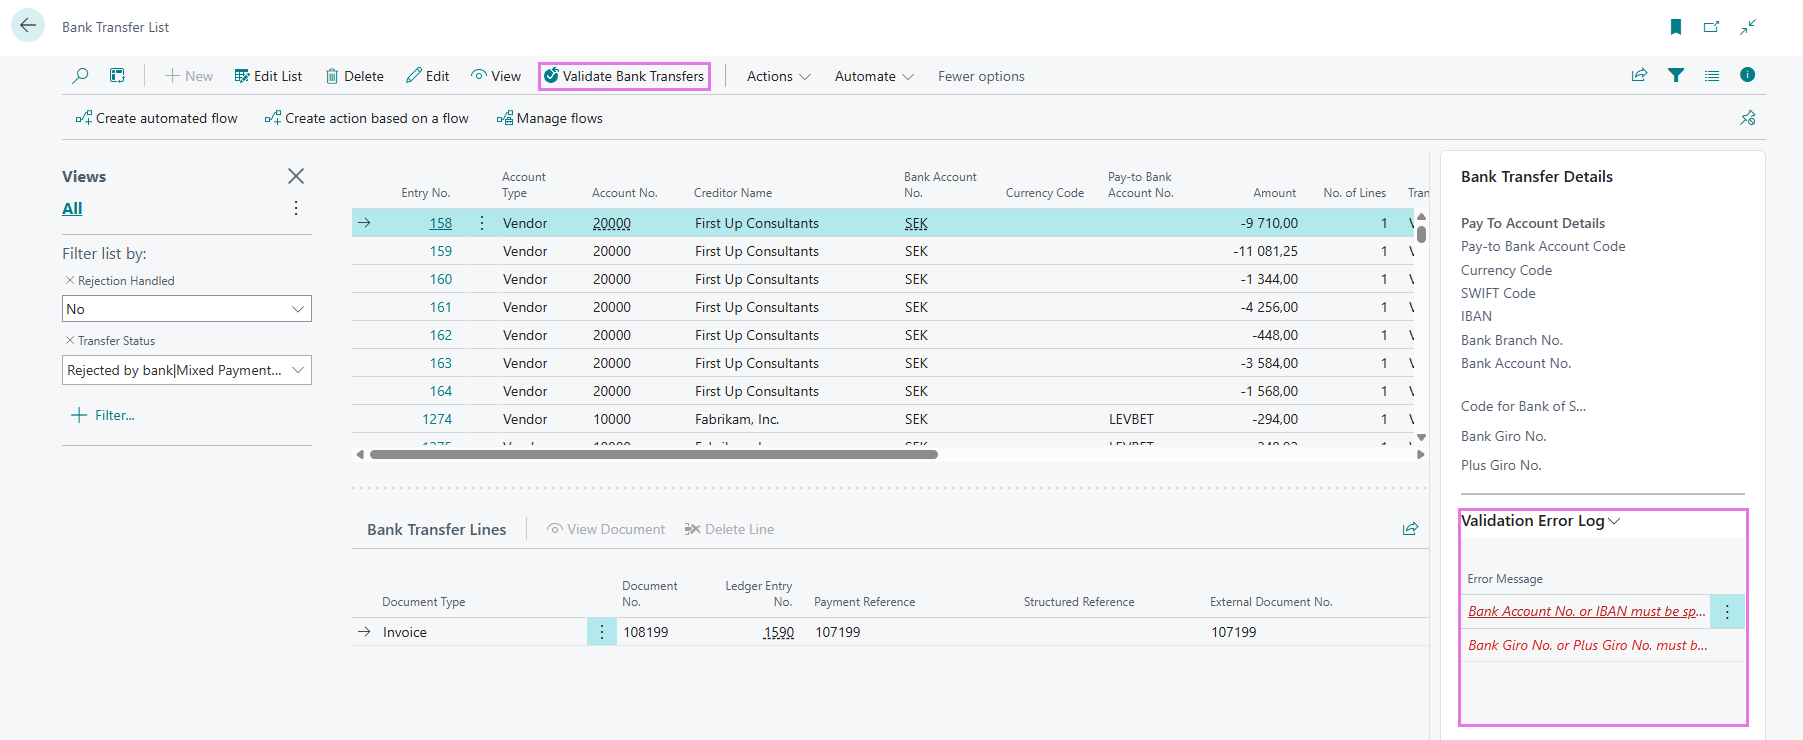This screenshot has height=740, width=1803.
Task: Click Fewer options
Action: [981, 76]
